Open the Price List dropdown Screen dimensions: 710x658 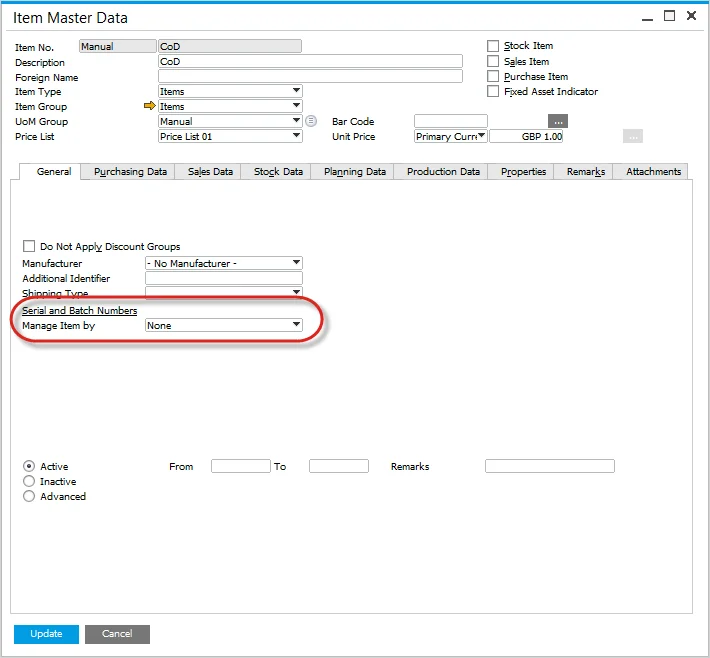296,137
